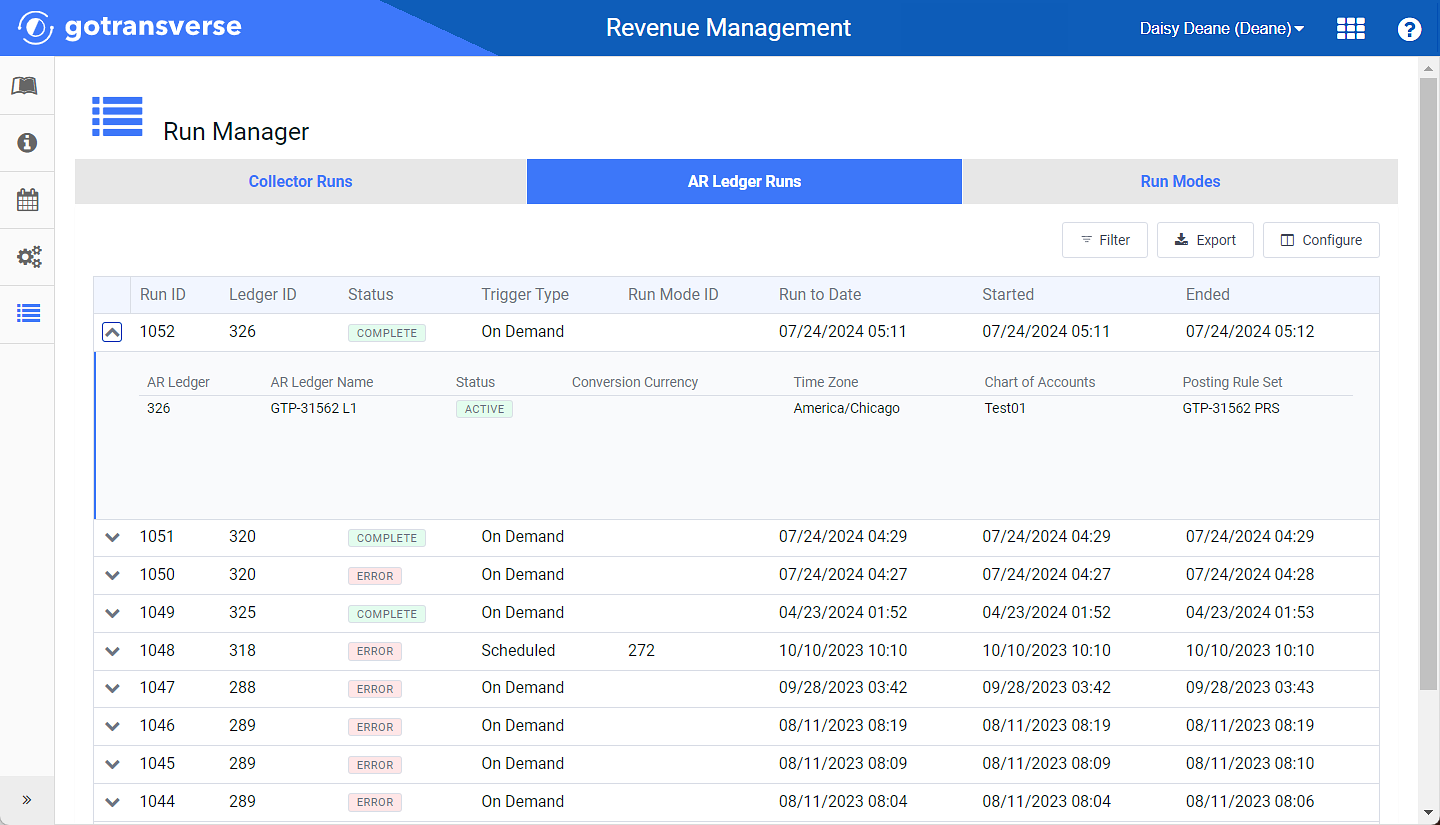Expand run 1045 row

click(x=112, y=764)
